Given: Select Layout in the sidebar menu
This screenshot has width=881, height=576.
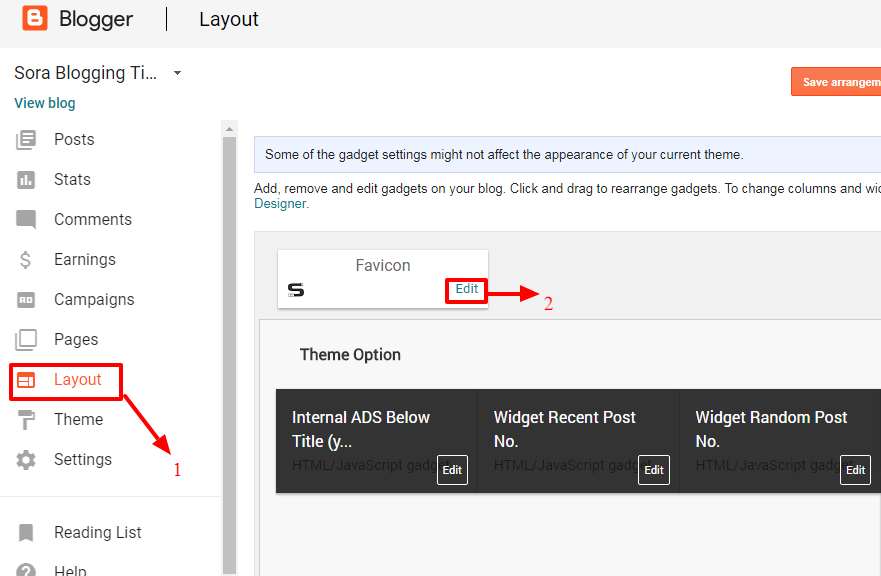Looking at the screenshot, I should click(x=66, y=382).
